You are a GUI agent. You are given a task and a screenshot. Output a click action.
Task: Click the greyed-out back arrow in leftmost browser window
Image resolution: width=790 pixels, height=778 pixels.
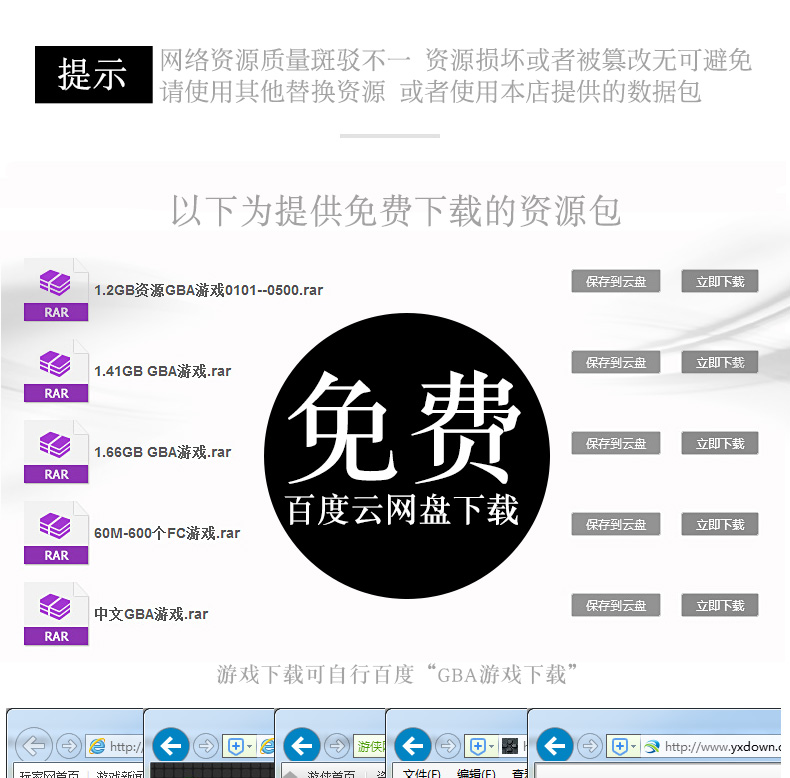[x=33, y=745]
